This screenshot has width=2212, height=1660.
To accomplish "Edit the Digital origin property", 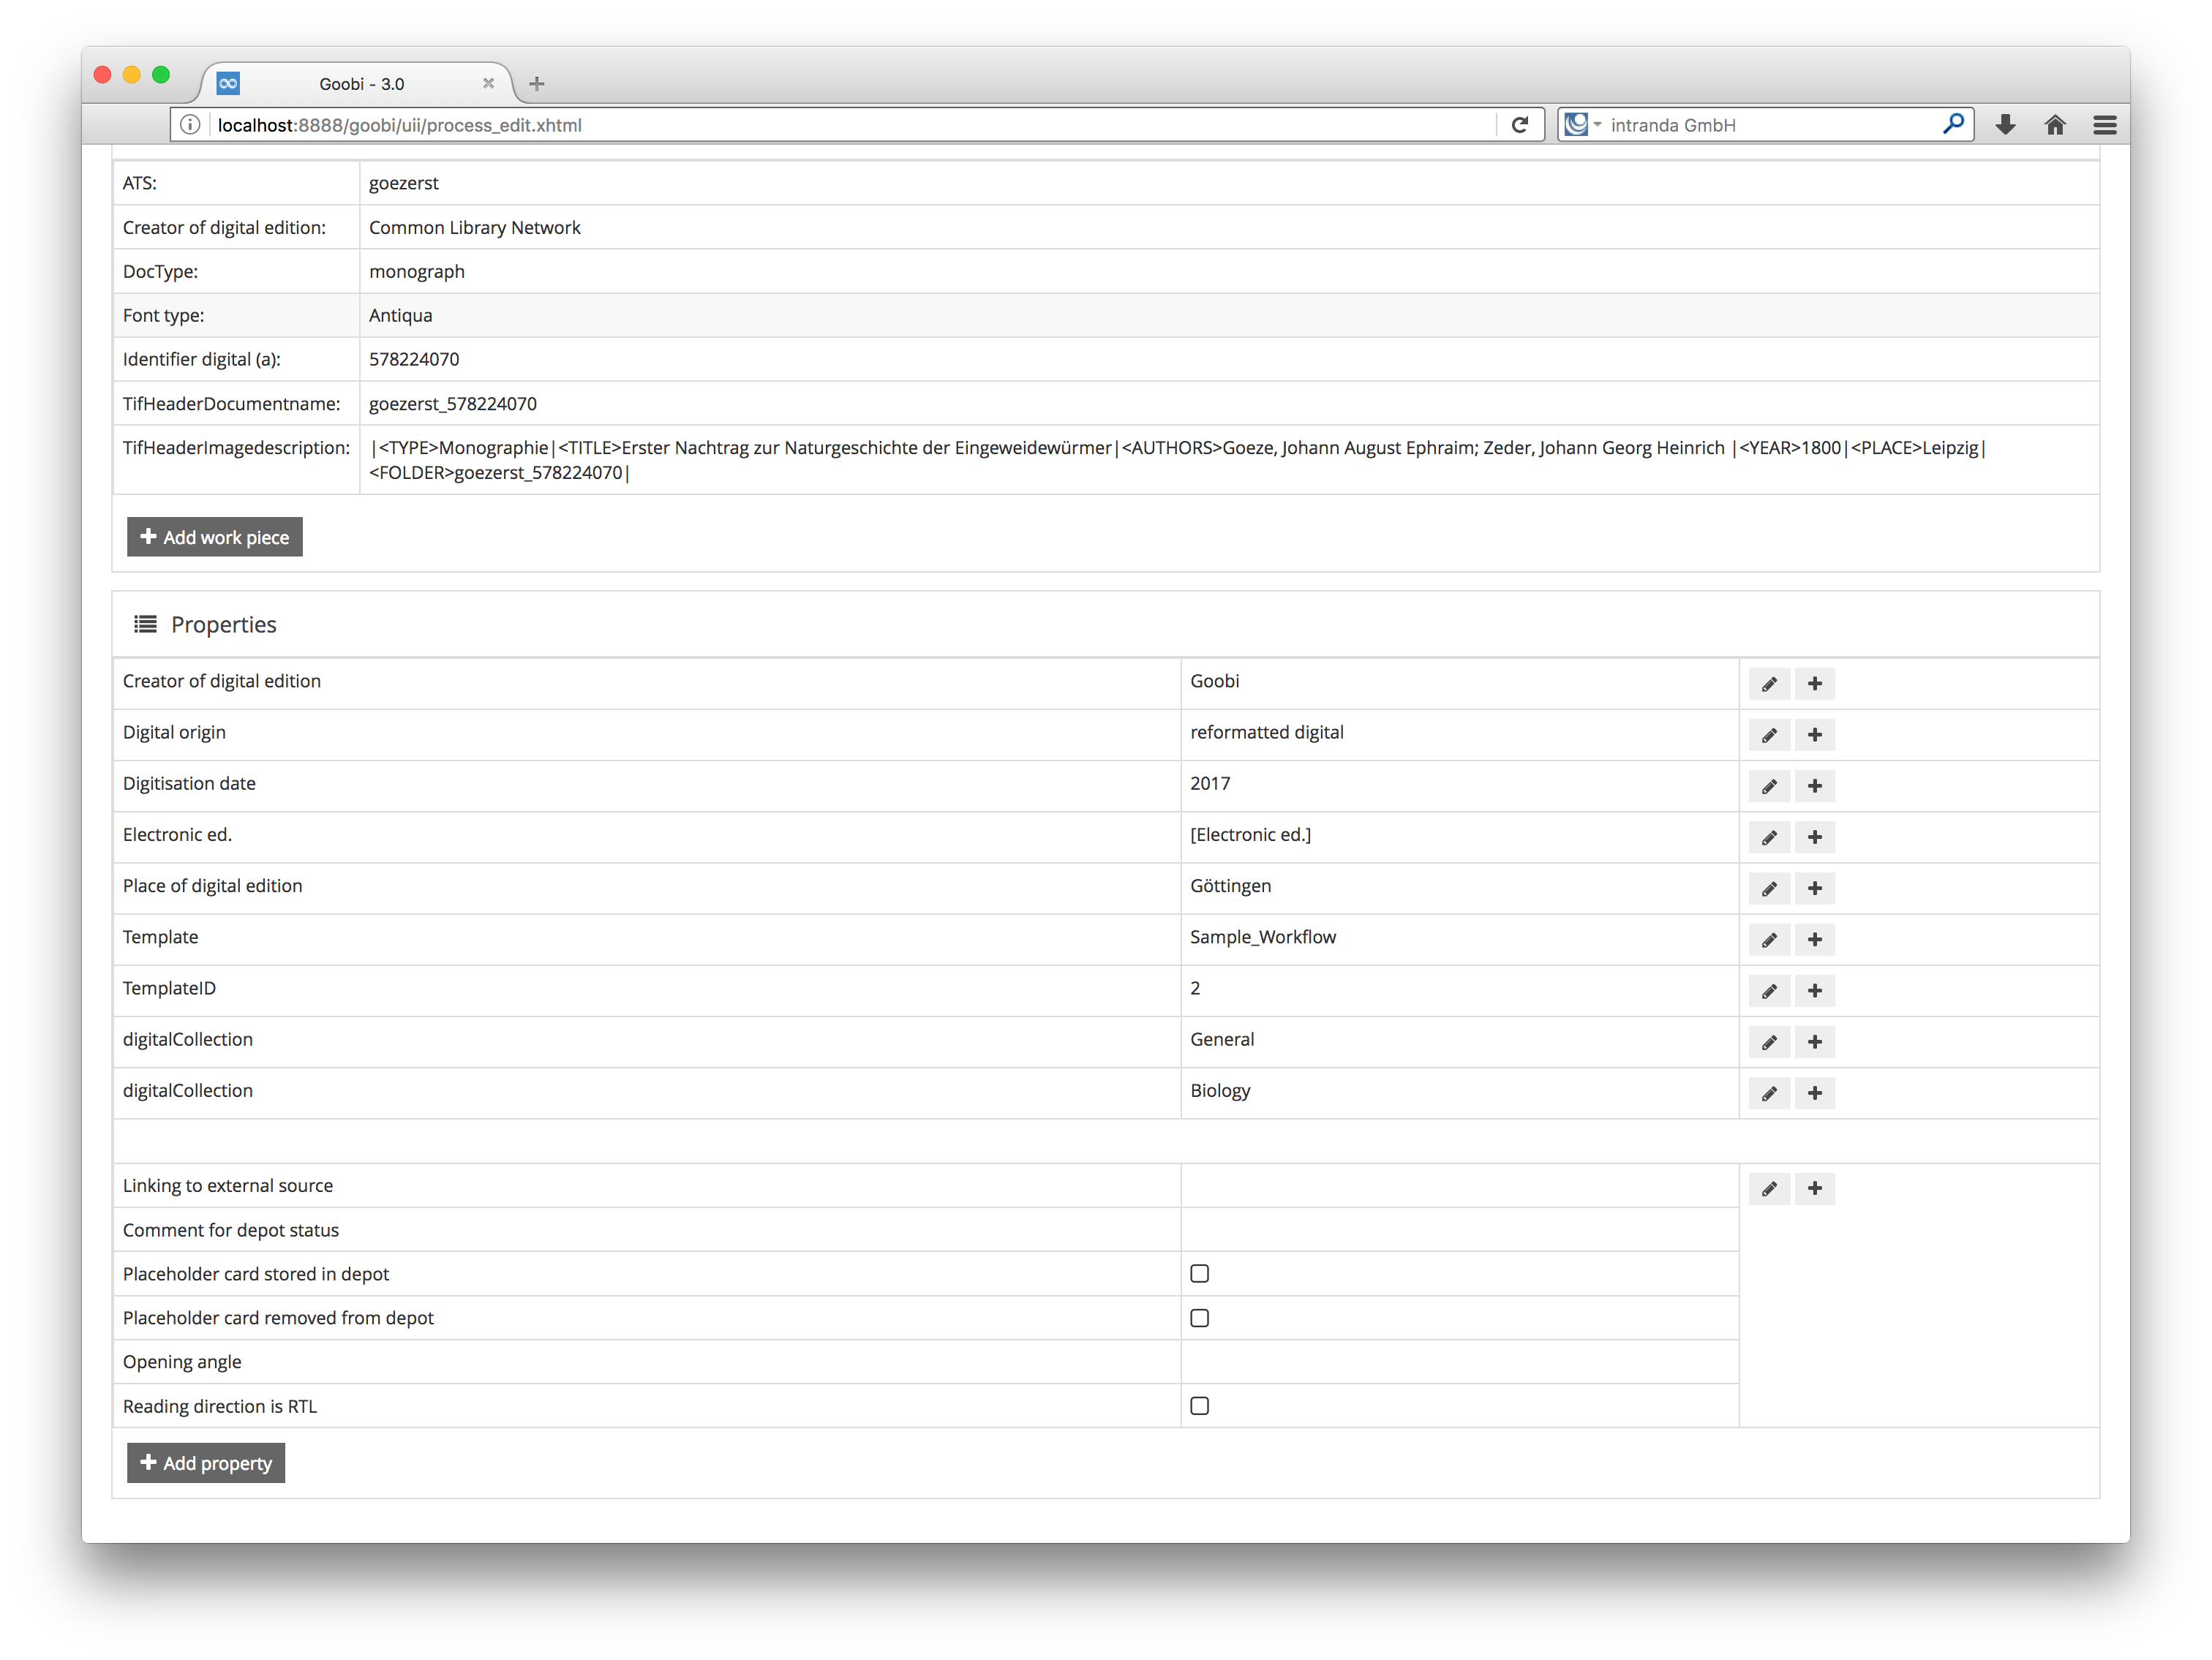I will click(1769, 735).
